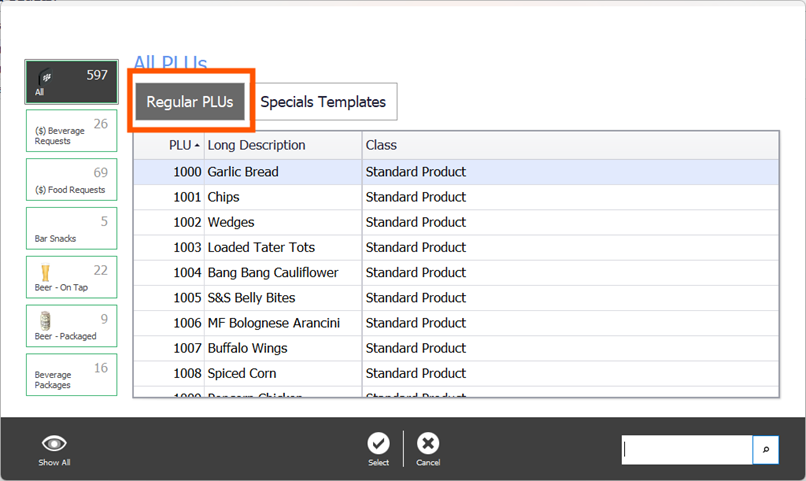Choose the Bar Snacks category tile
Screen dimensions: 806x481
point(72,228)
